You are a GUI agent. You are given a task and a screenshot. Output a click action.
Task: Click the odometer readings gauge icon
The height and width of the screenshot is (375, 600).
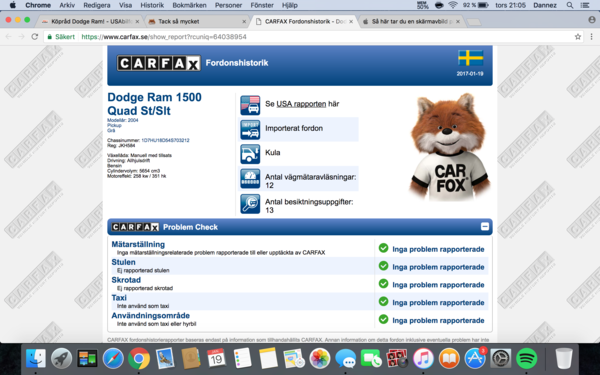(250, 178)
